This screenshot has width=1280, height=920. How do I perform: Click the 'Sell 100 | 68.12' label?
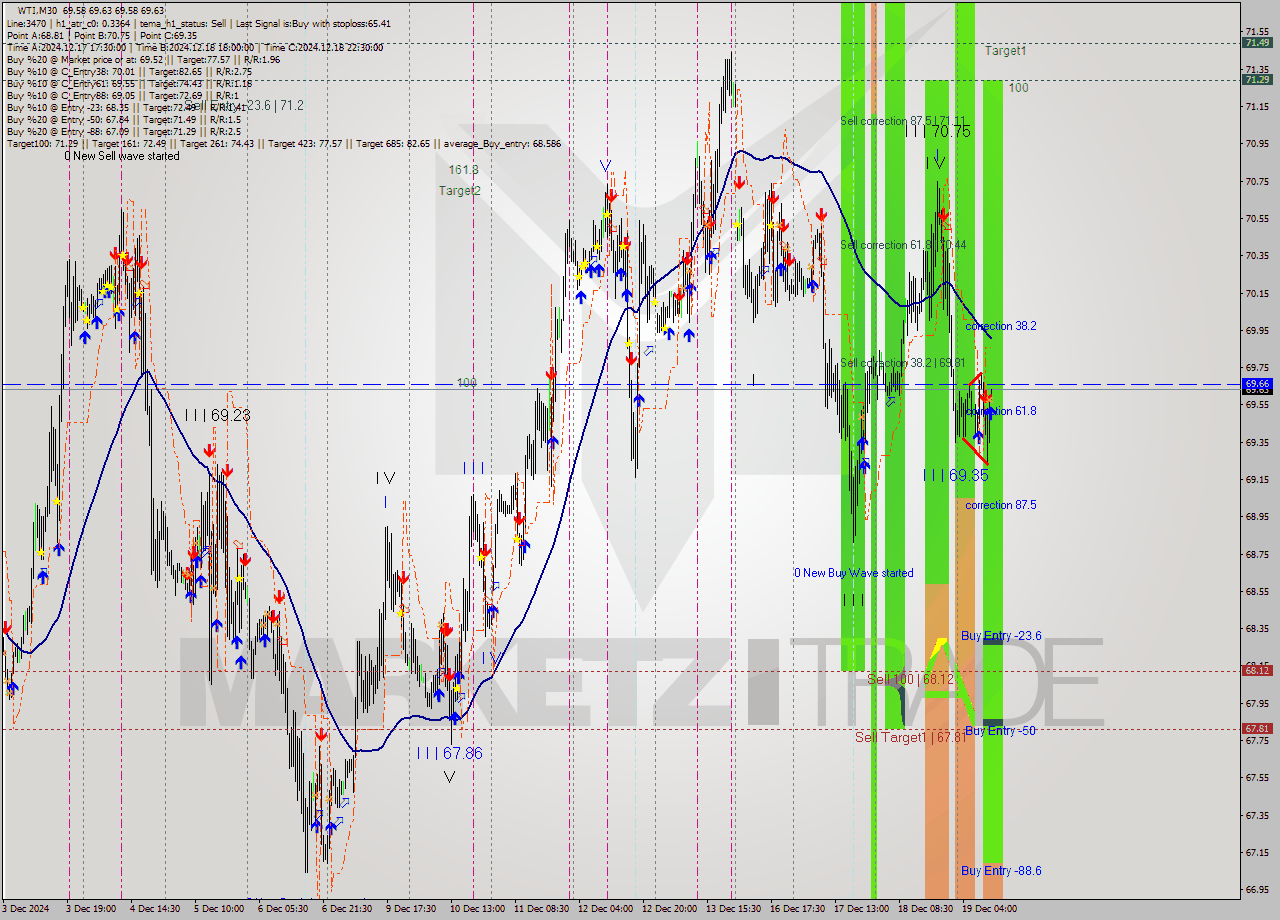click(x=910, y=679)
